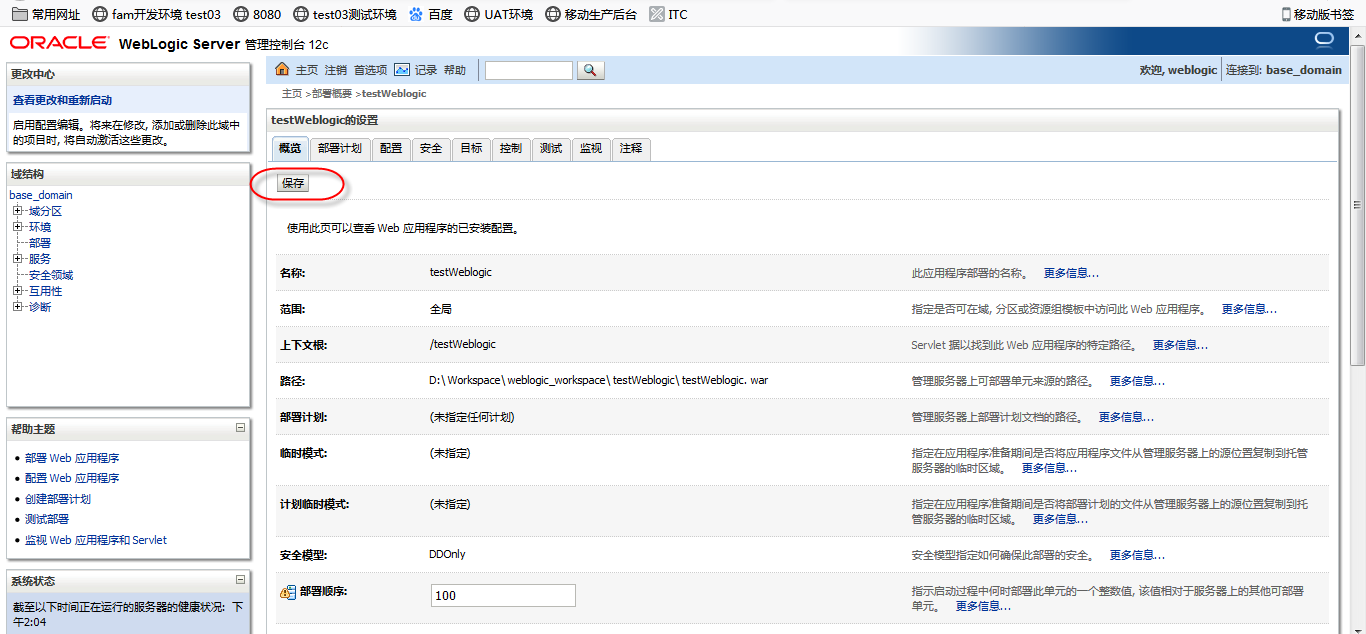Open the test03测试环境 bookmark
Image resolution: width=1366 pixels, height=634 pixels.
[x=345, y=14]
